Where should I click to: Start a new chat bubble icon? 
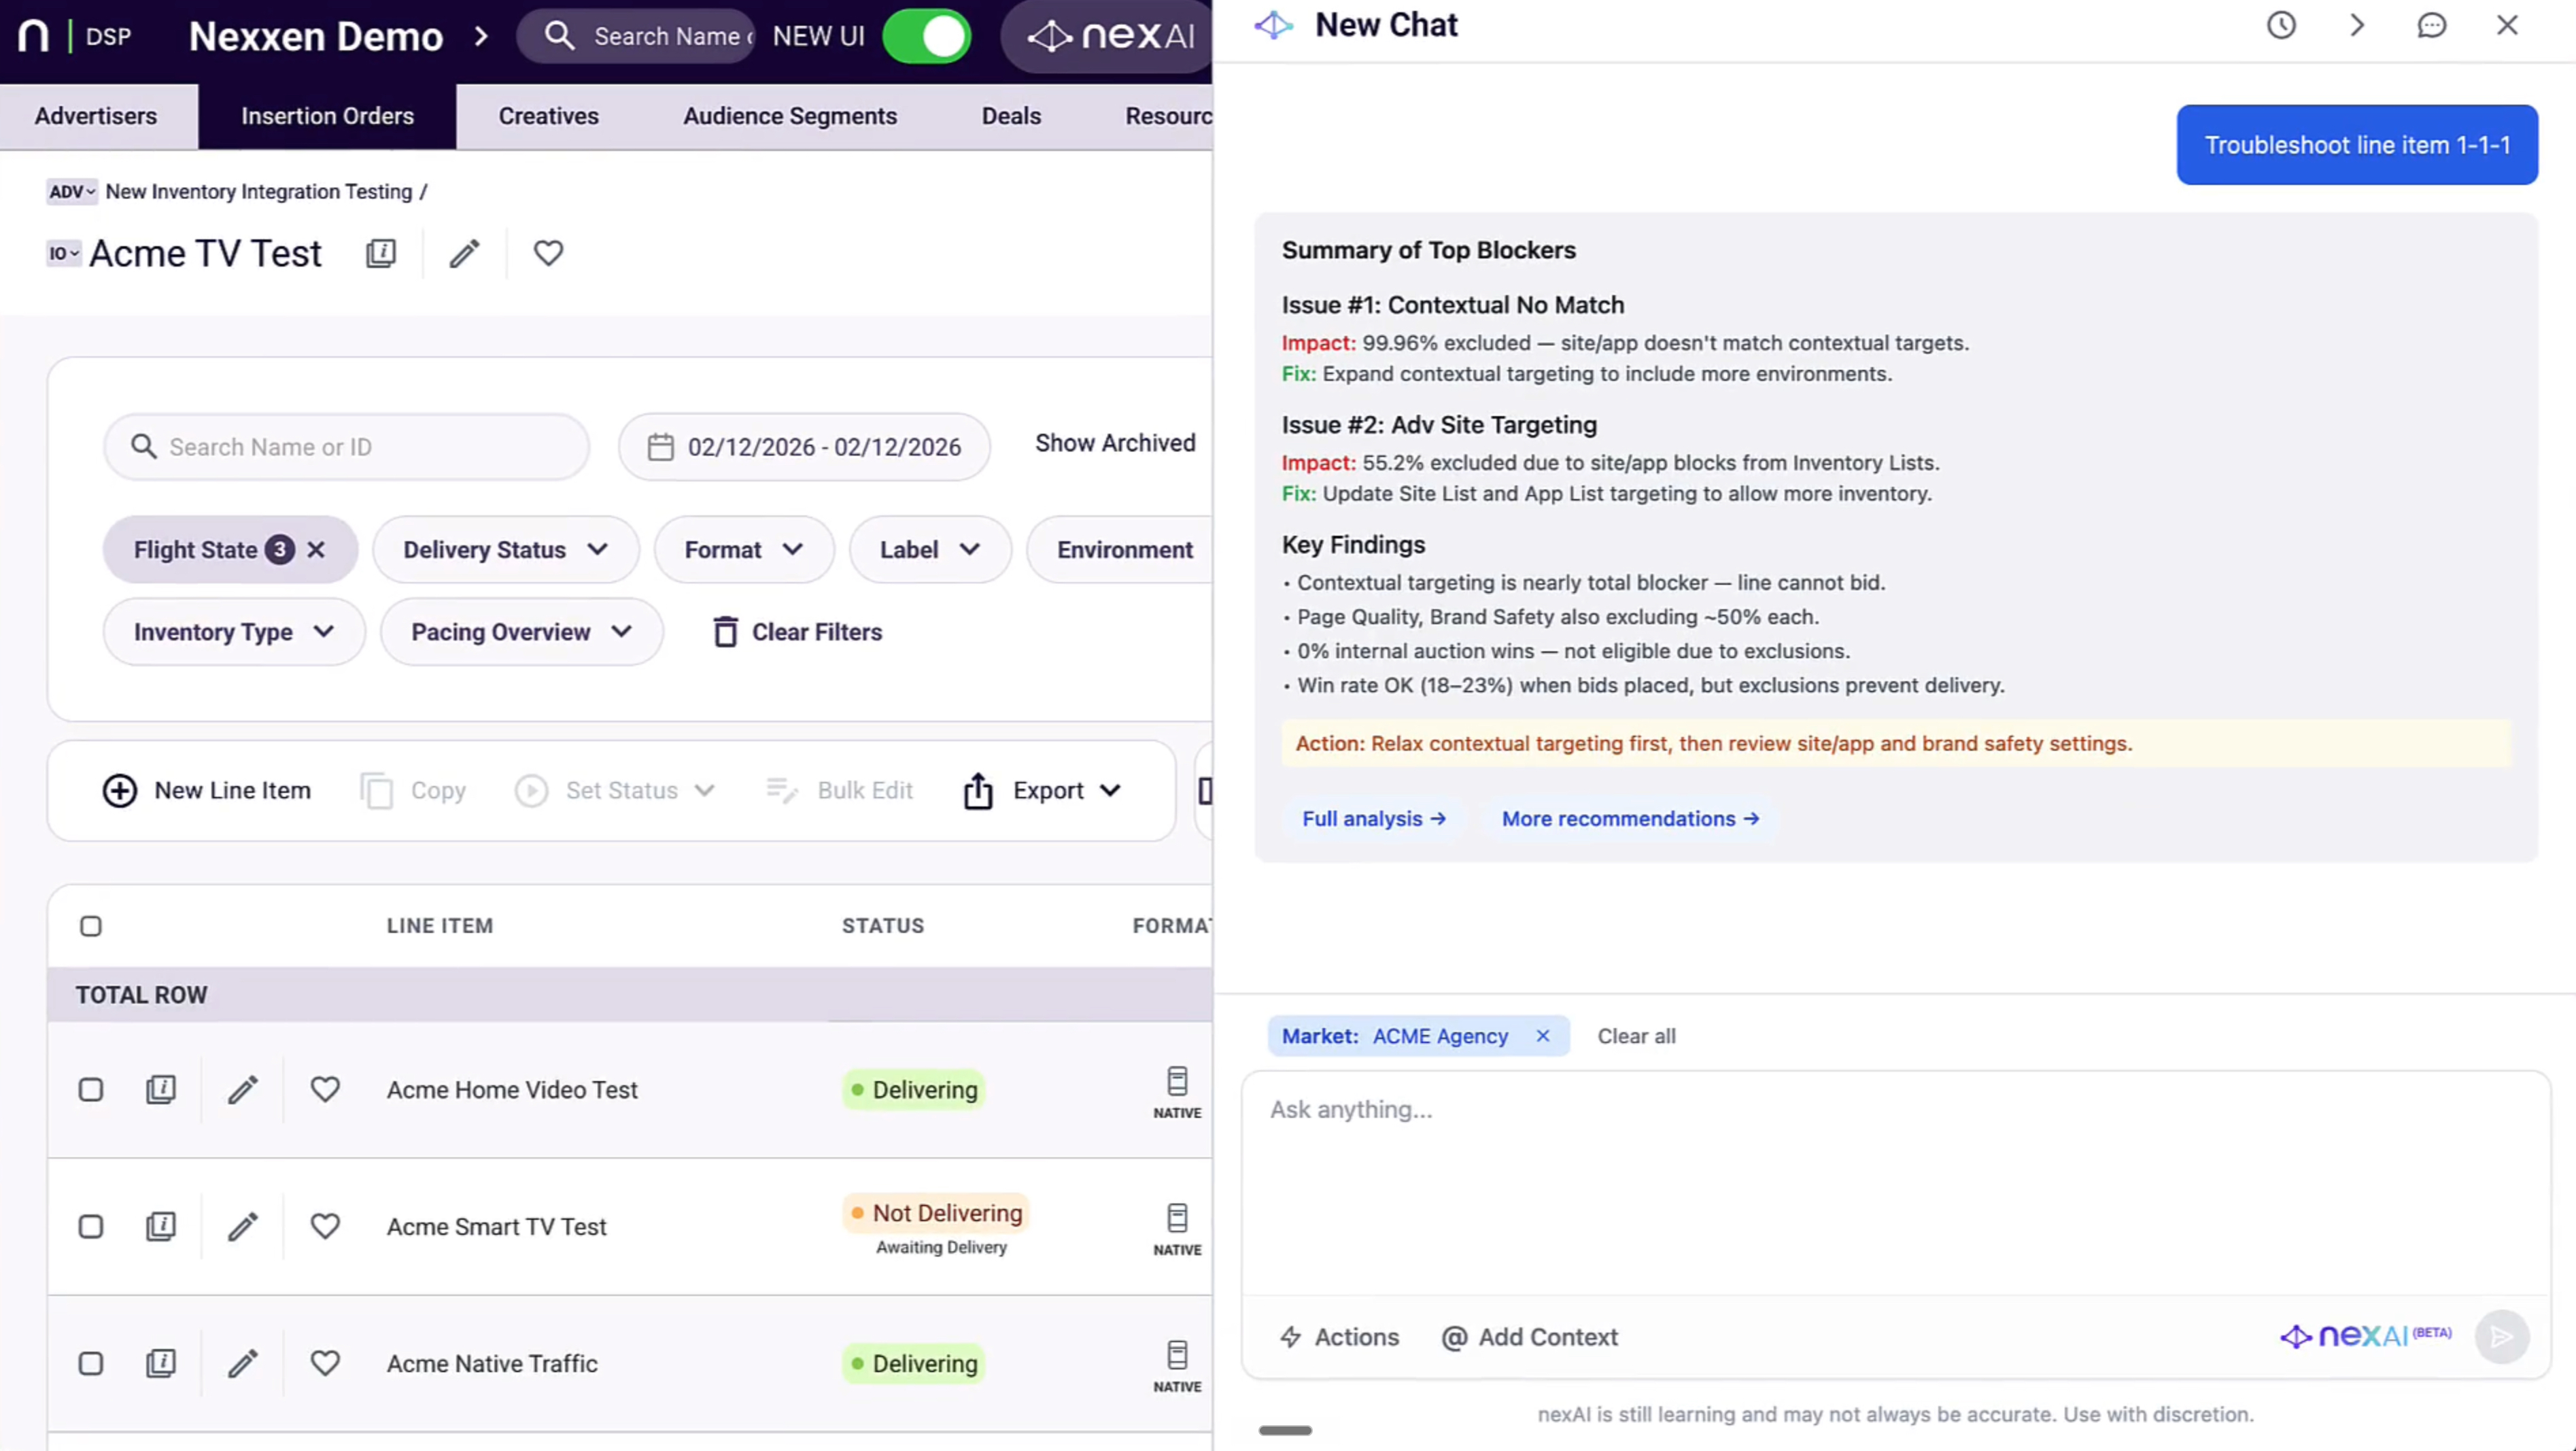click(2431, 25)
